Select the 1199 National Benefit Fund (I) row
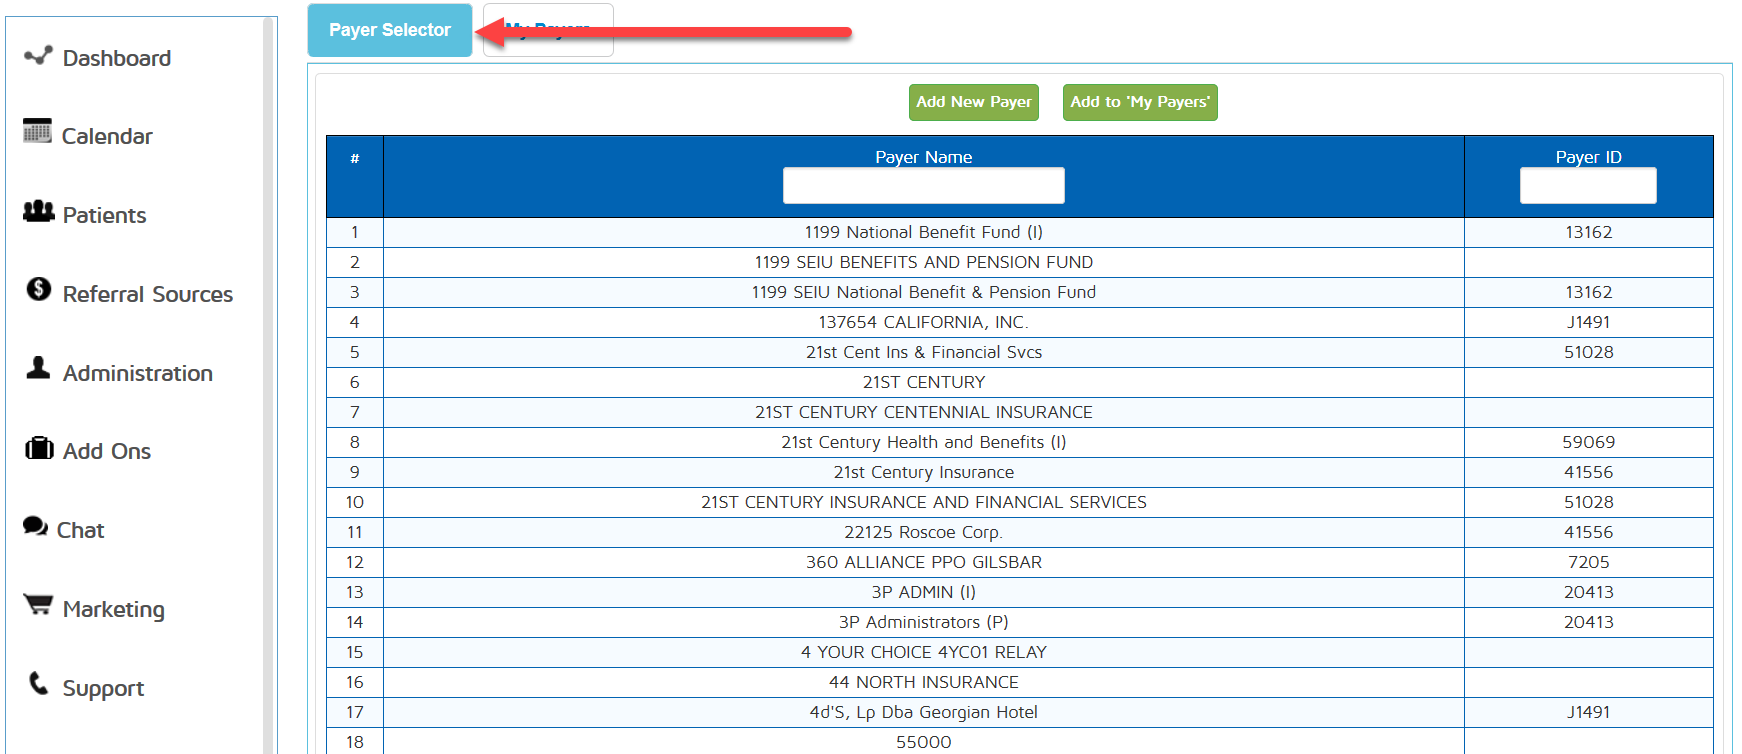The image size is (1742, 754). click(923, 232)
